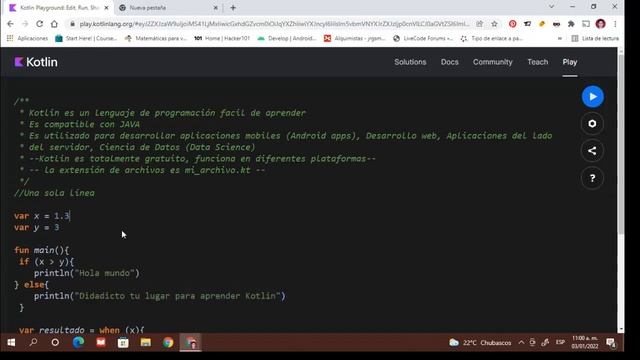Click the page vertical scrollbar
The height and width of the screenshot is (360, 640).
[x=621, y=143]
